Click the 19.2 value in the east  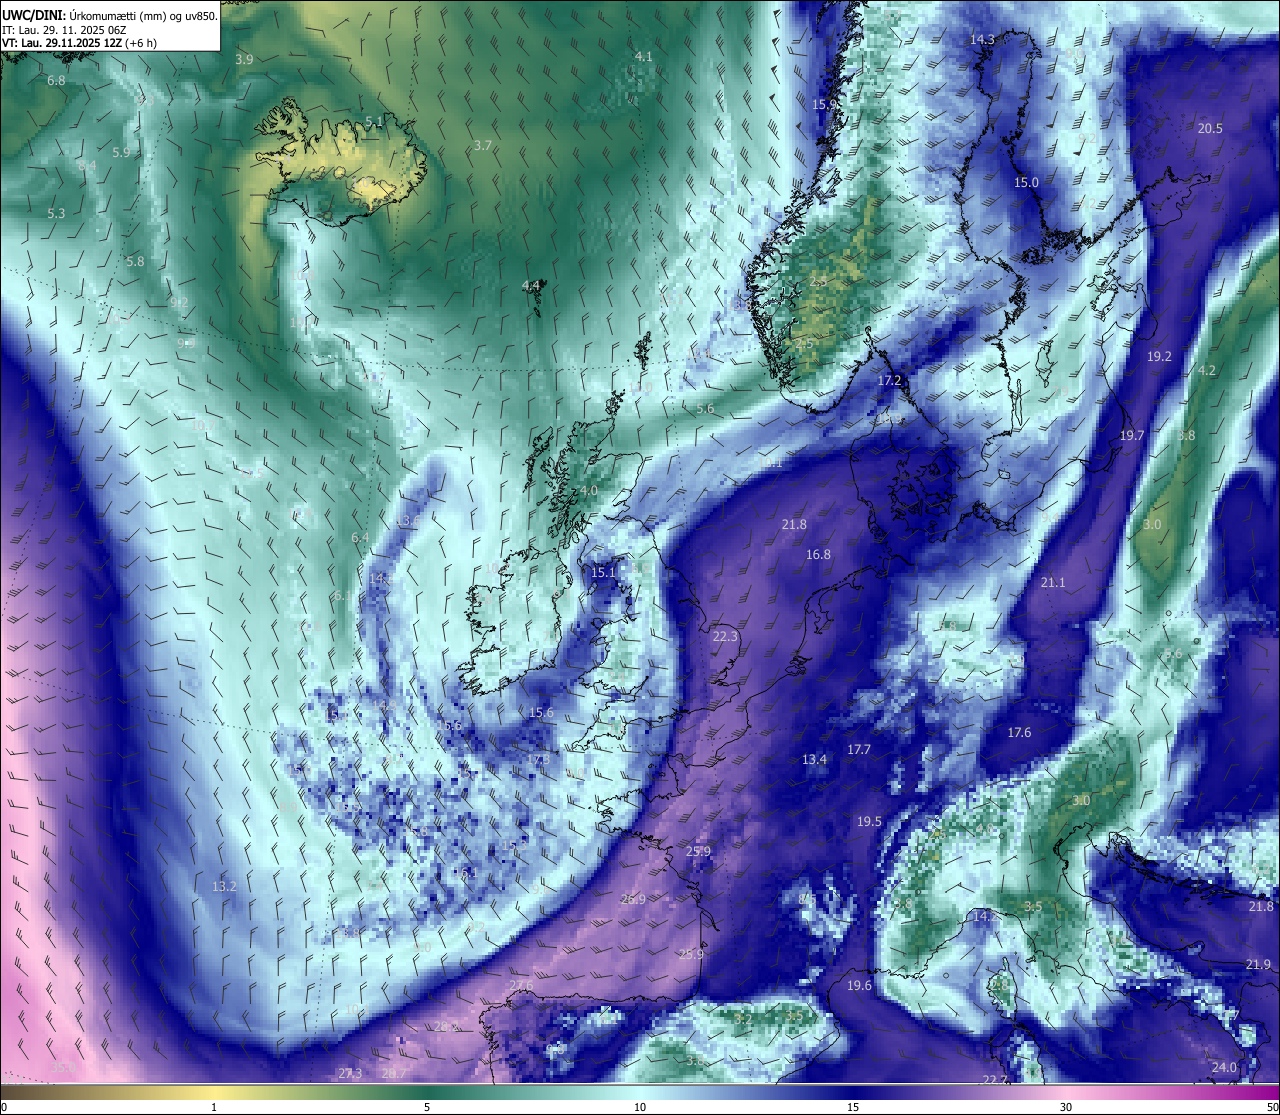coord(1159,356)
